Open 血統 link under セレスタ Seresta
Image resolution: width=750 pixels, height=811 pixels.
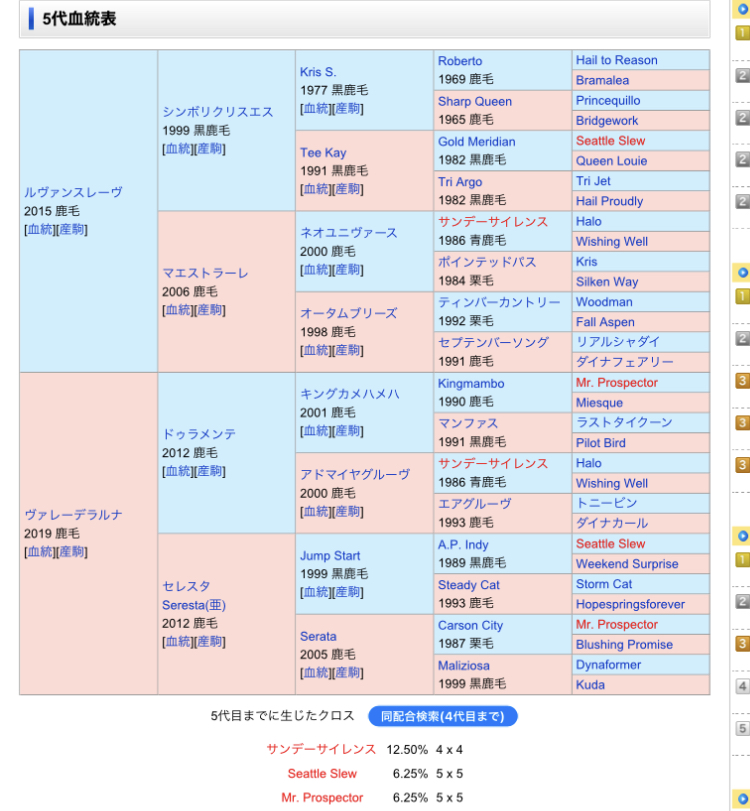pyautogui.click(x=178, y=641)
